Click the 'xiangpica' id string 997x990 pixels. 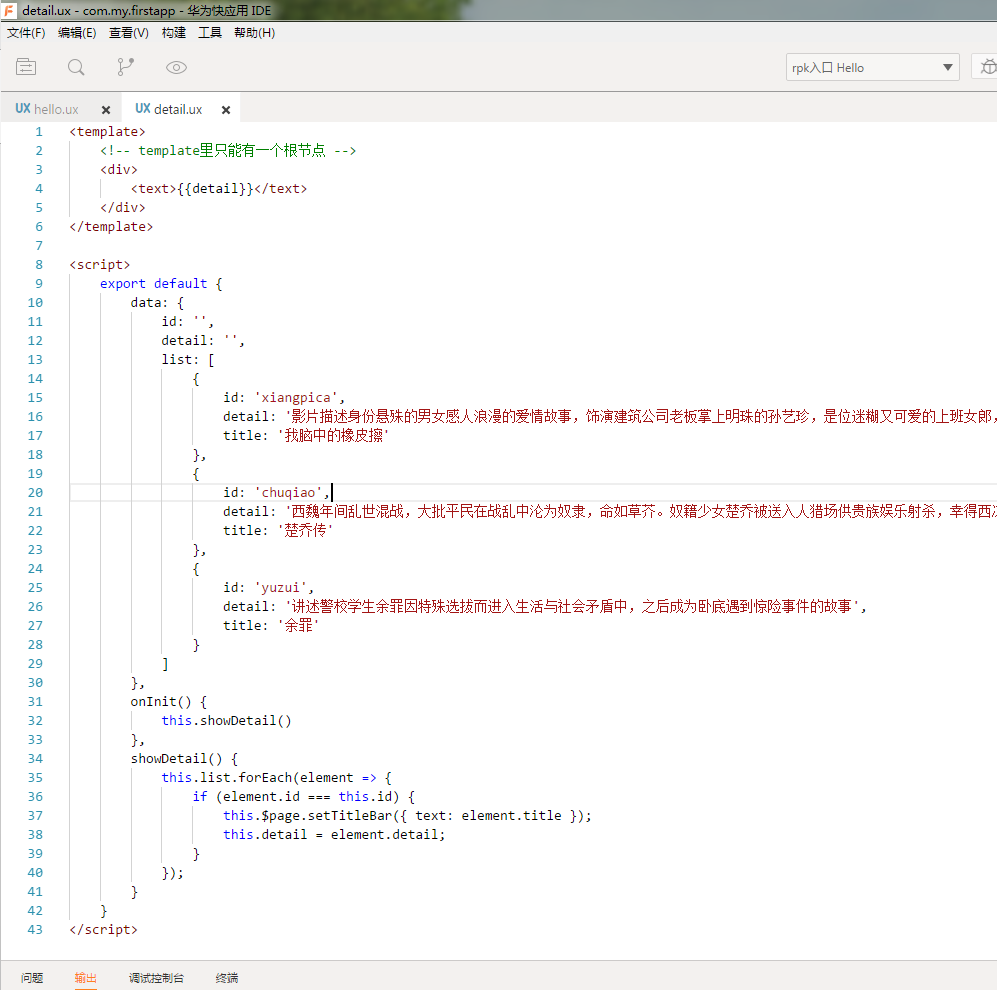[296, 397]
